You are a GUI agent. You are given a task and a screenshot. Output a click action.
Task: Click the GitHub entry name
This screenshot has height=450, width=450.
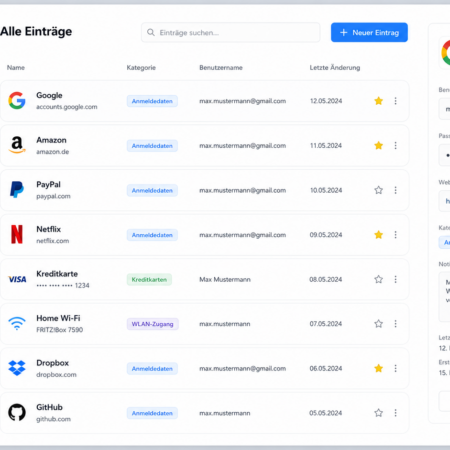pyautogui.click(x=49, y=407)
